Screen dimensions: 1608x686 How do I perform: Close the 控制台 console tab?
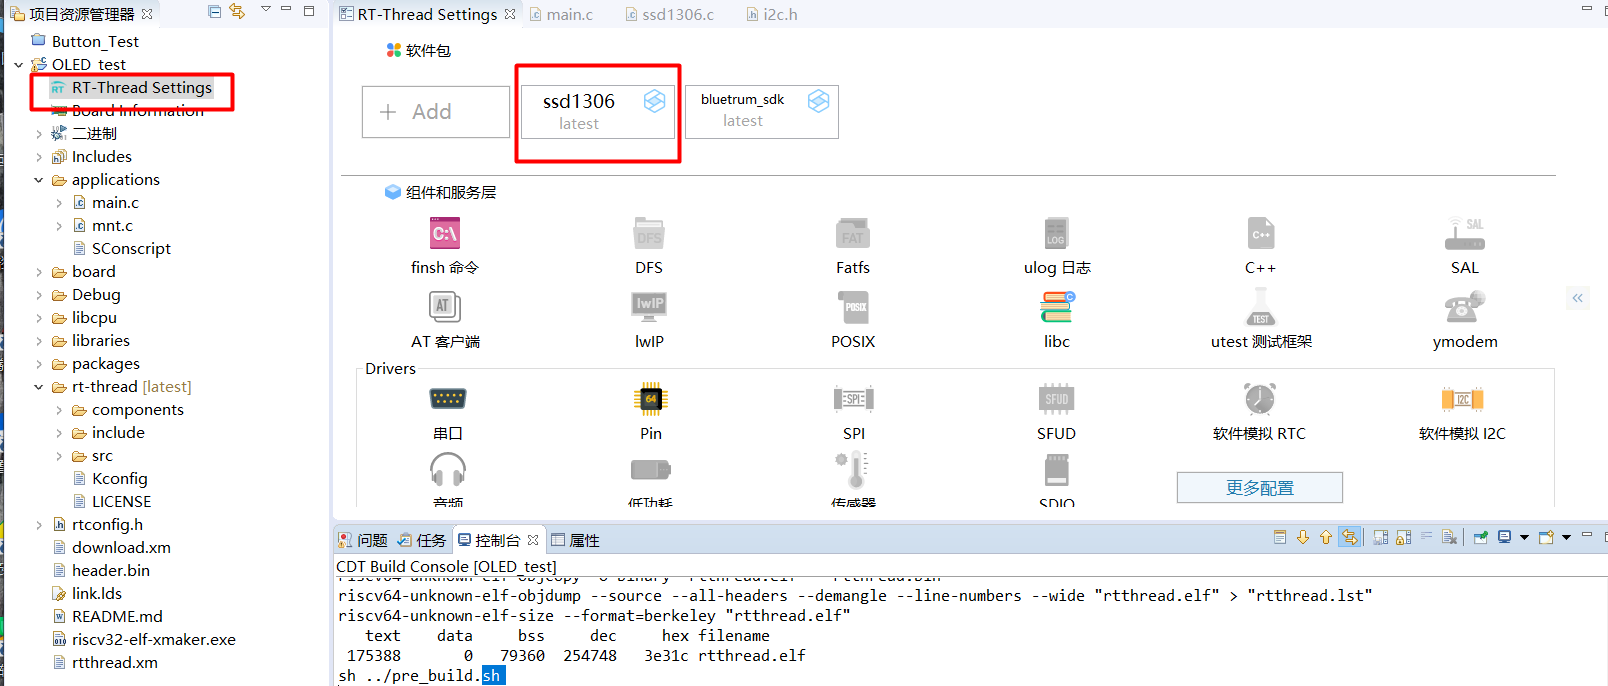(533, 540)
